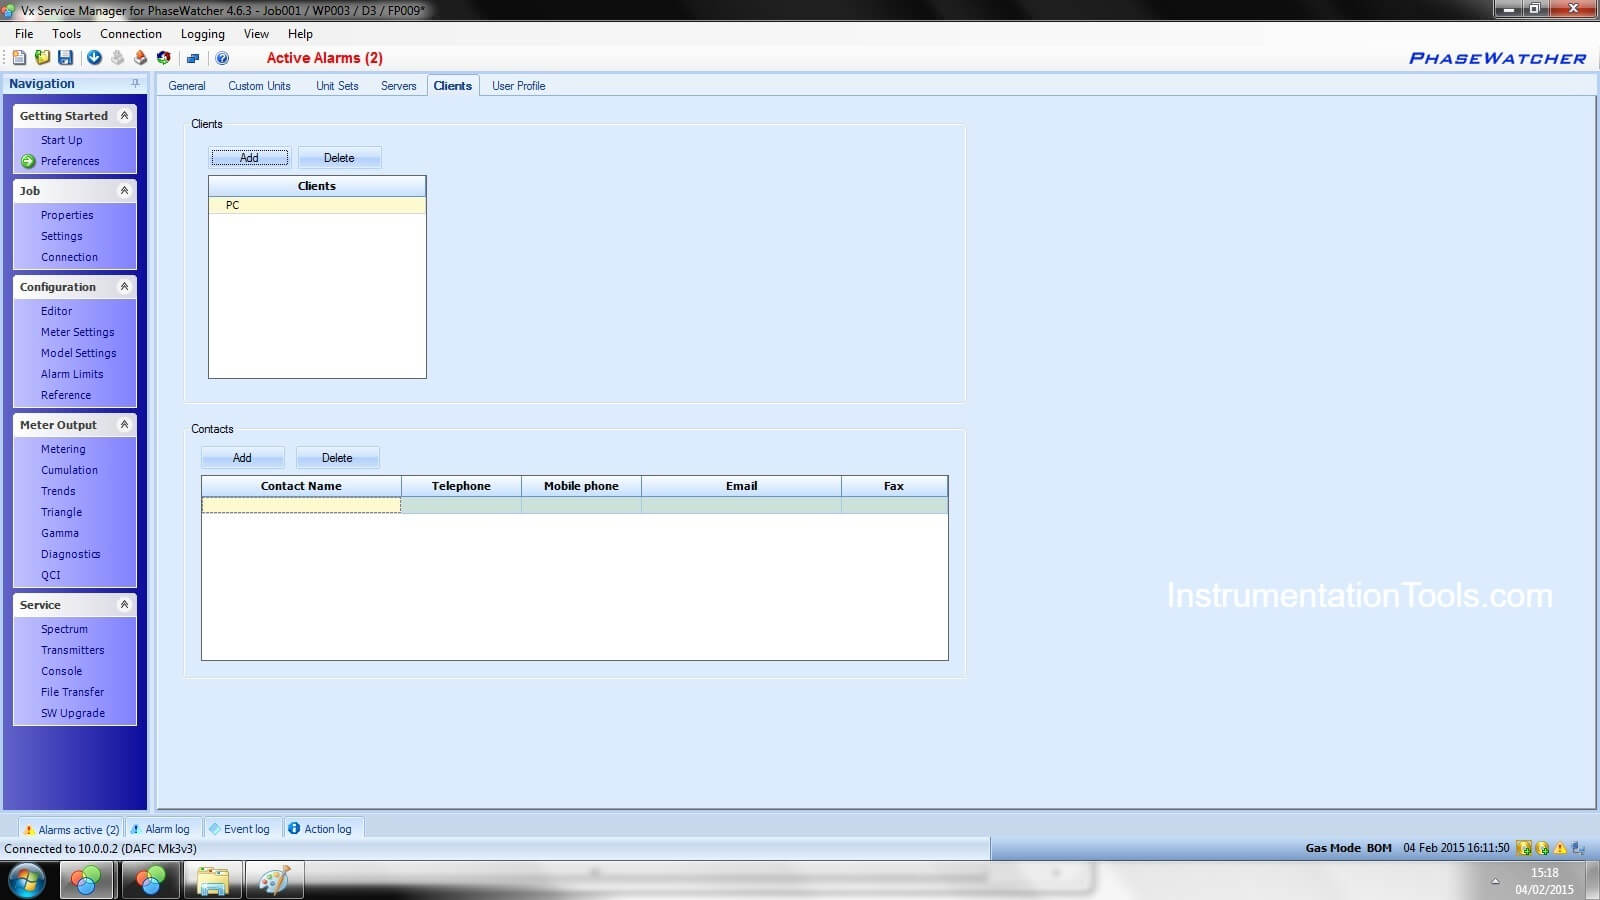Open Properties under Job
The height and width of the screenshot is (900, 1600).
click(67, 215)
